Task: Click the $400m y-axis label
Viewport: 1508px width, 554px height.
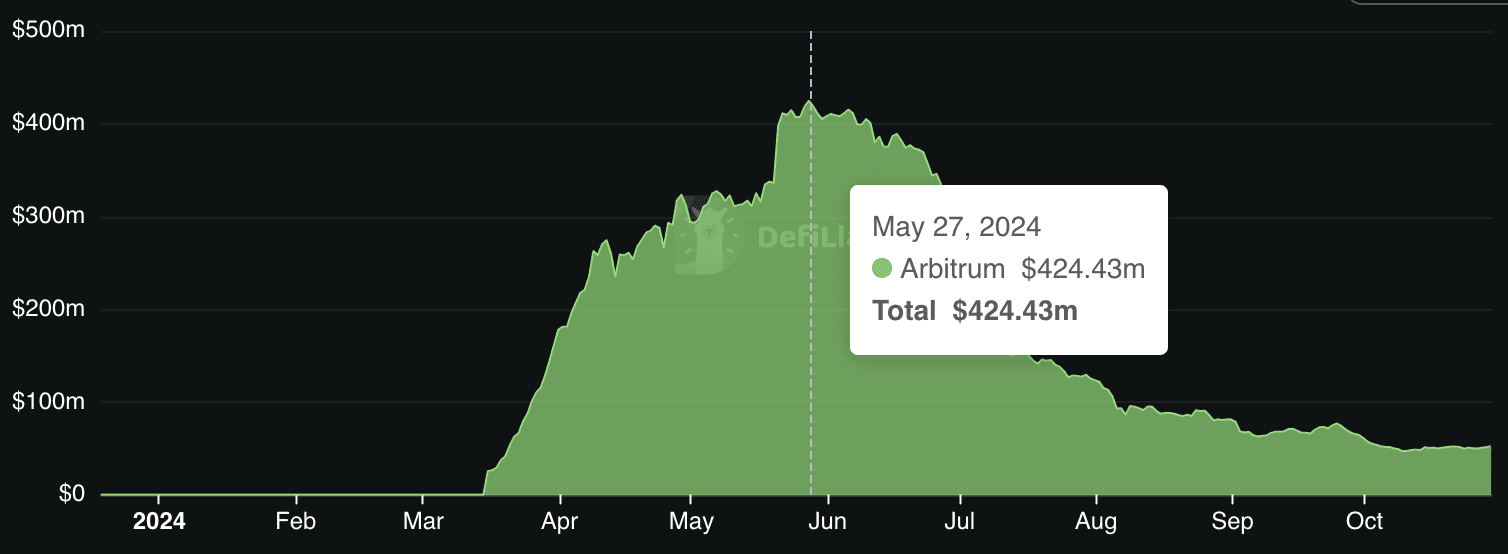Action: (x=48, y=124)
